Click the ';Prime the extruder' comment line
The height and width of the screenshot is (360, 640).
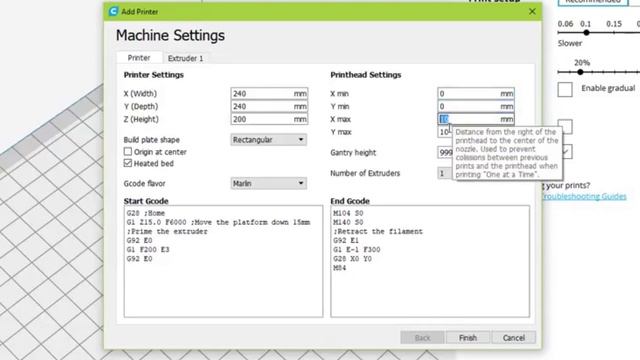(x=167, y=231)
